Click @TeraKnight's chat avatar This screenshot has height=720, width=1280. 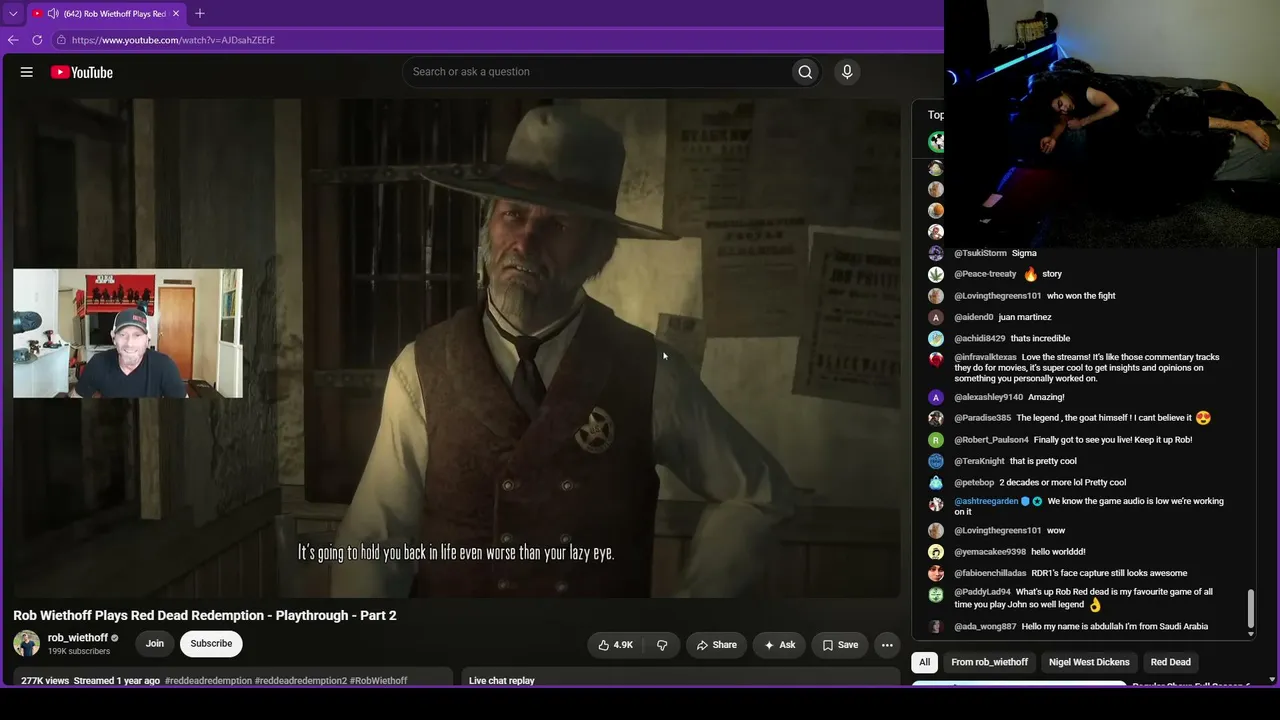tap(936, 461)
